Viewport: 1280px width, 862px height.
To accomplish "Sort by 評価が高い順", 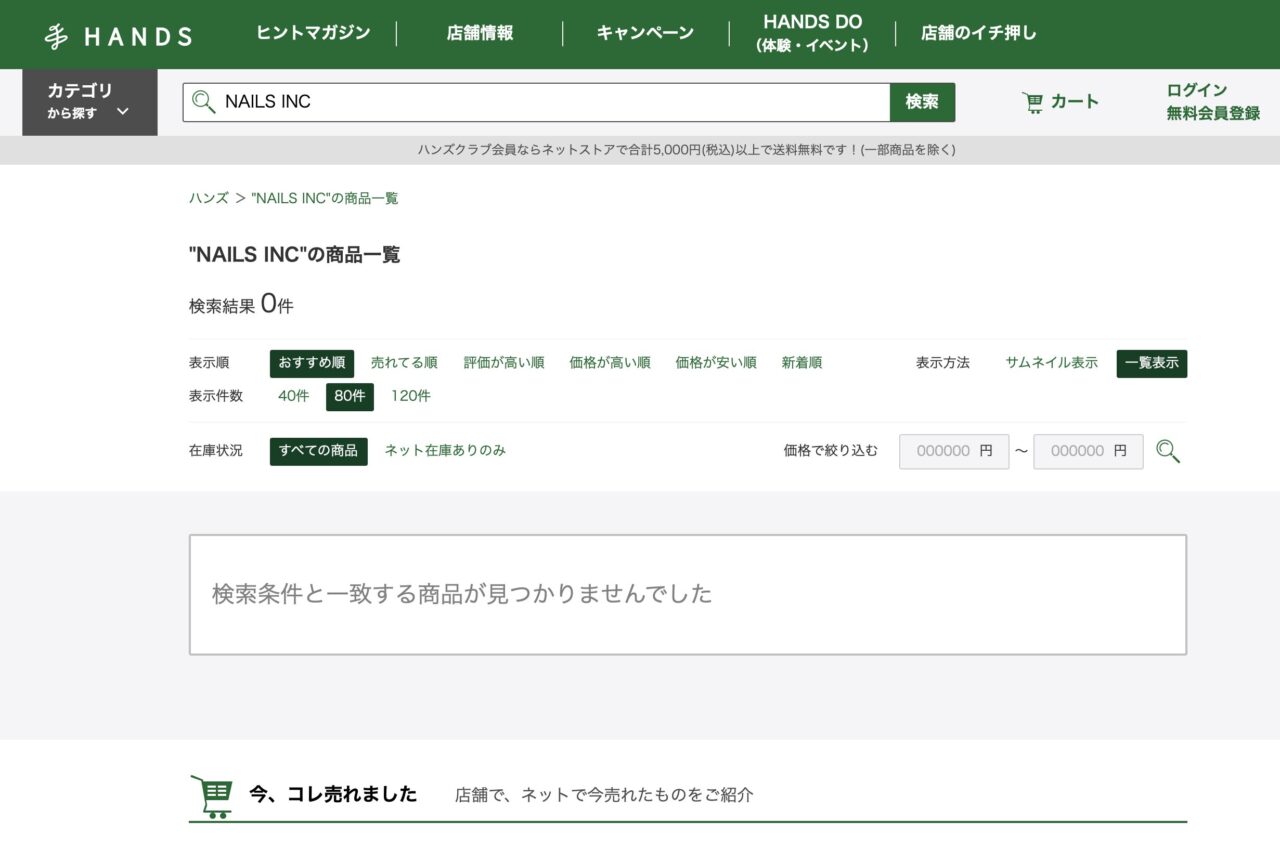I will [504, 363].
